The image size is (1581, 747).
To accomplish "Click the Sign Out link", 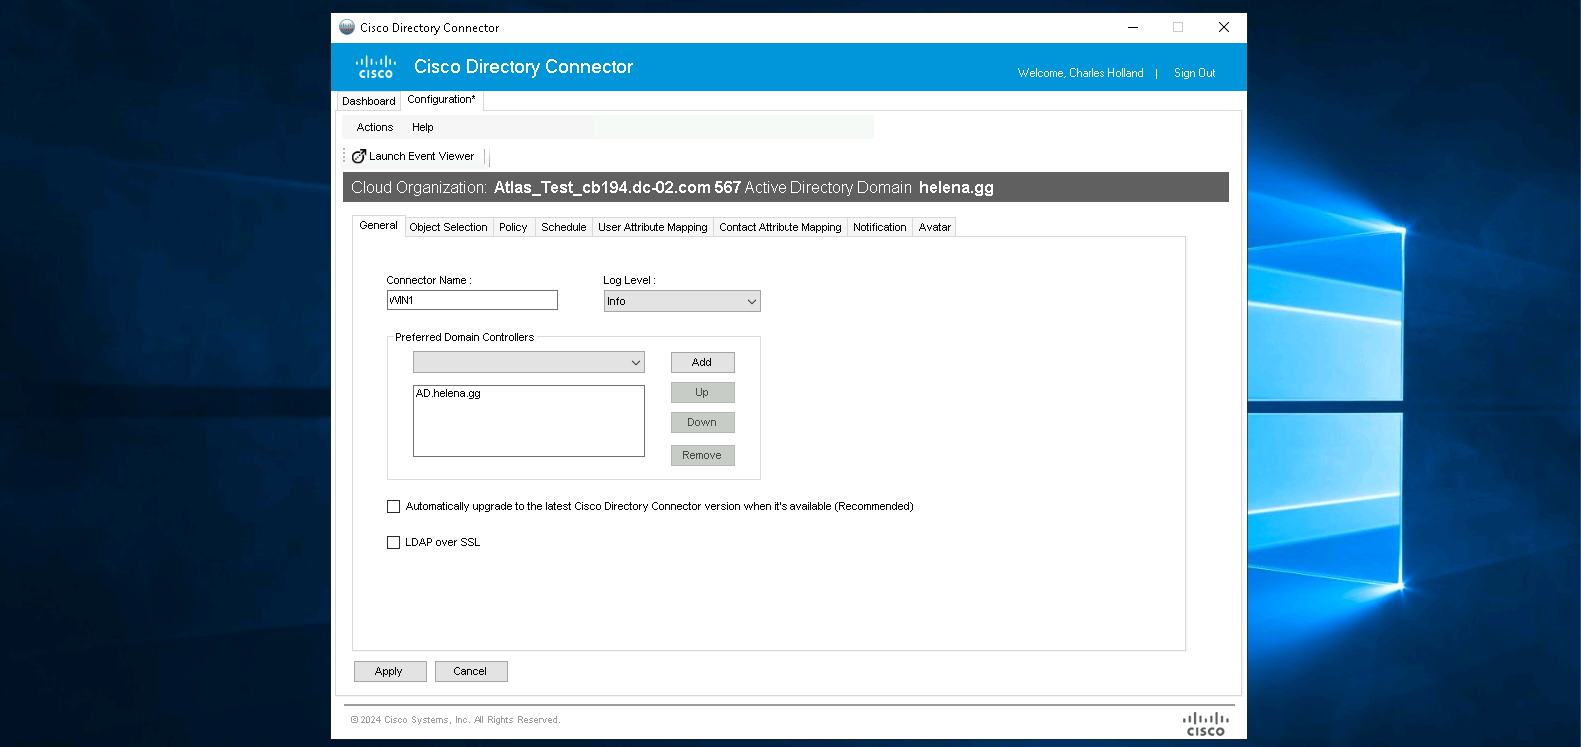I will [1194, 73].
